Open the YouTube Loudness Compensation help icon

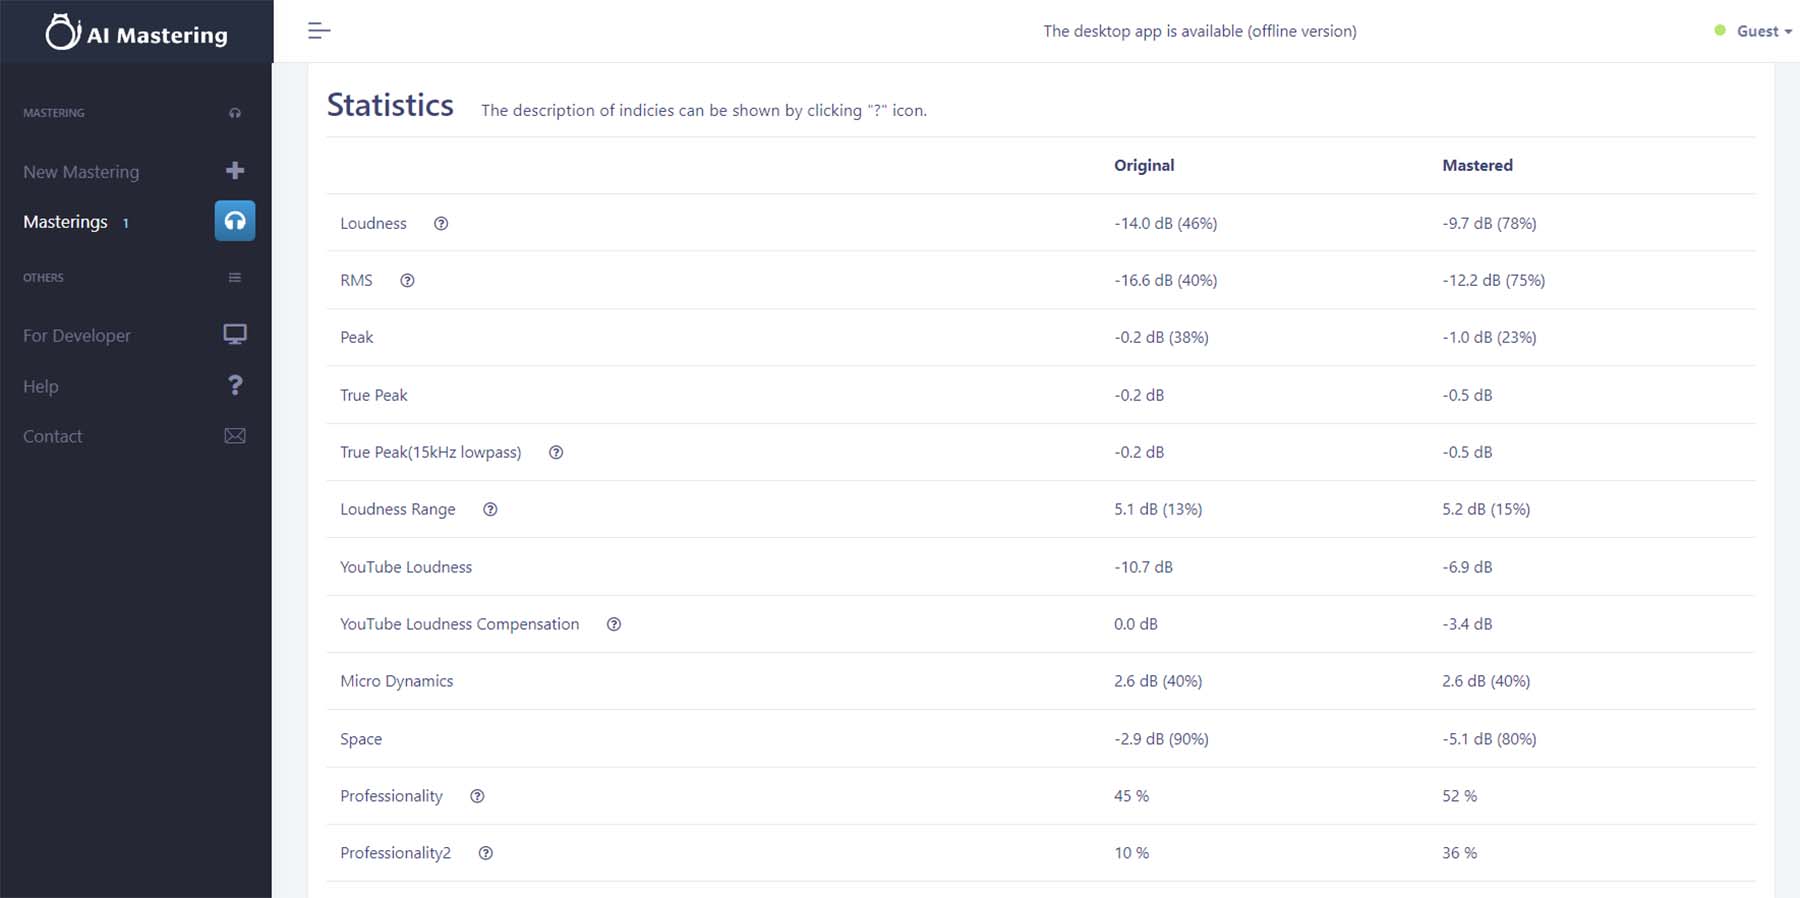(614, 624)
